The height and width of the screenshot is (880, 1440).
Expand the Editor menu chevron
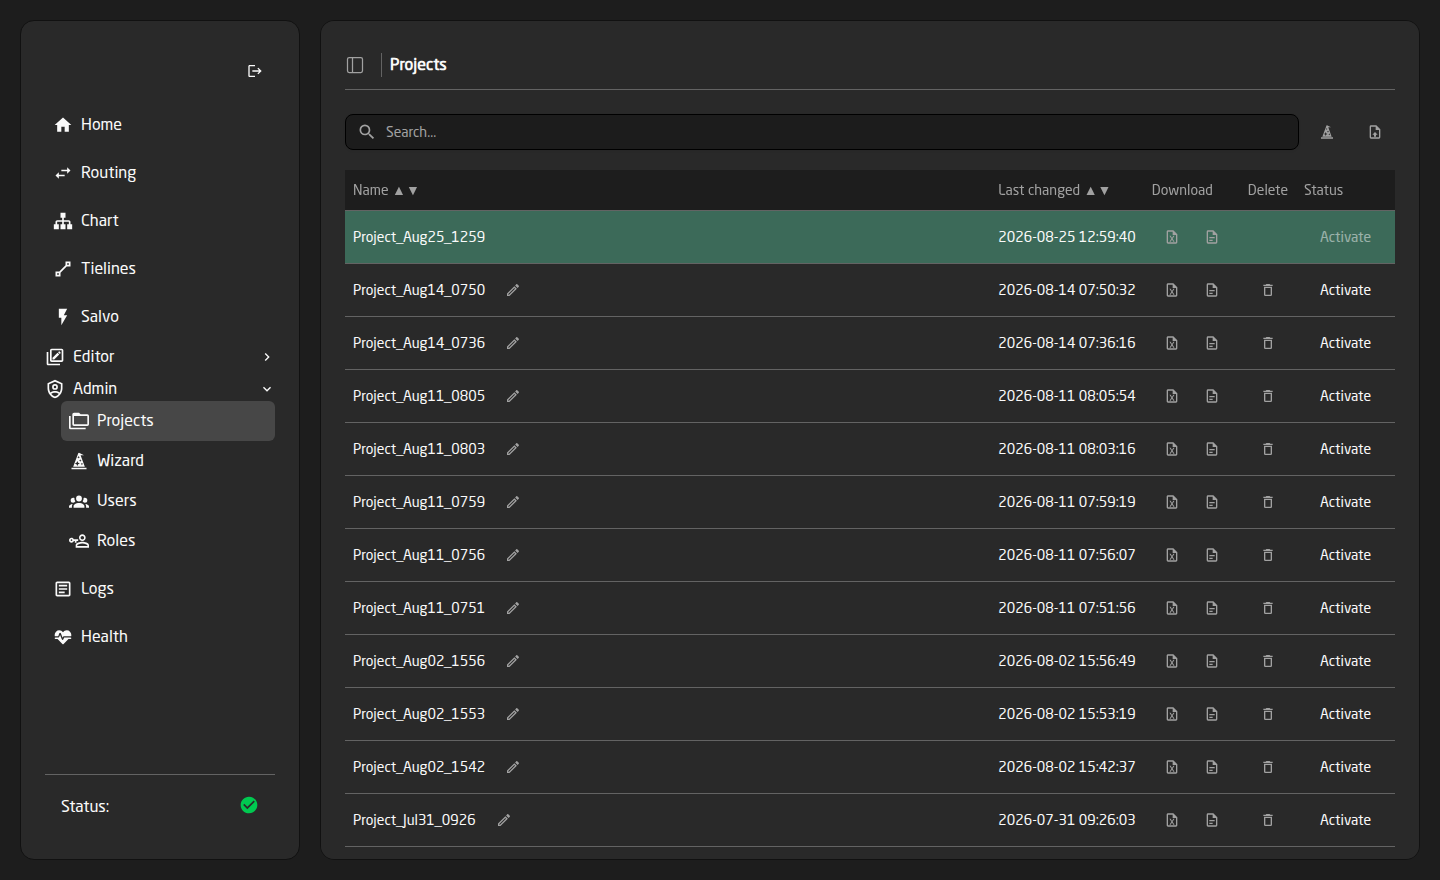267,357
